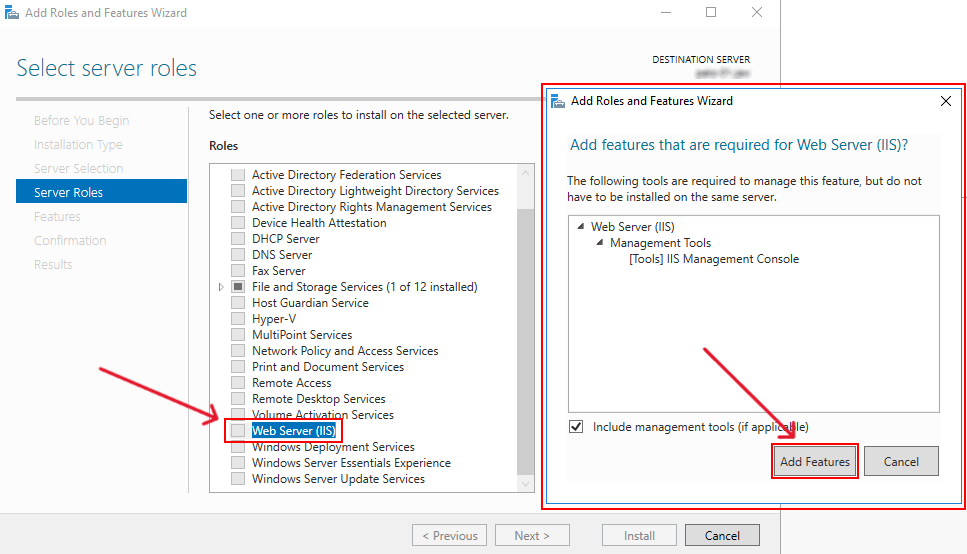Collapse the Management Tools tree node
This screenshot has height=554, width=967.
click(599, 242)
